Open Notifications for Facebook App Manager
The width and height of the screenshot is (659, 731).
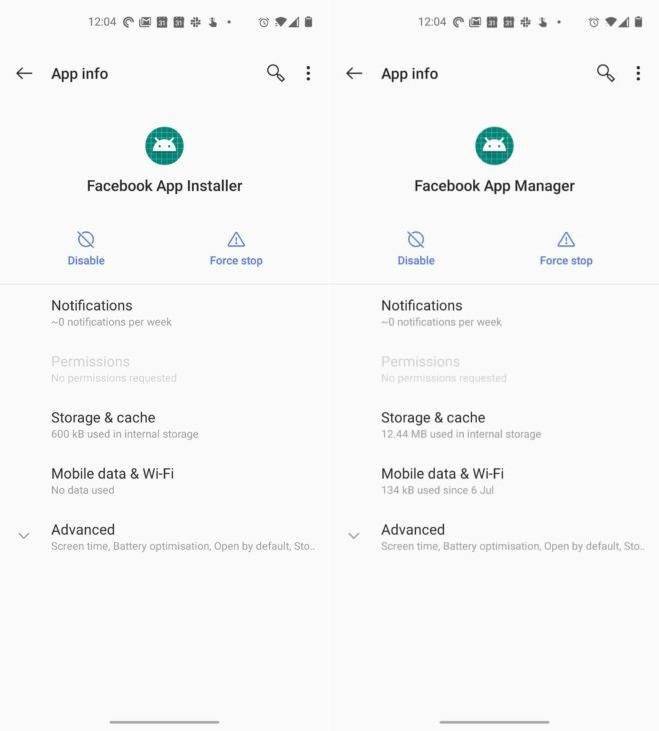pos(495,313)
